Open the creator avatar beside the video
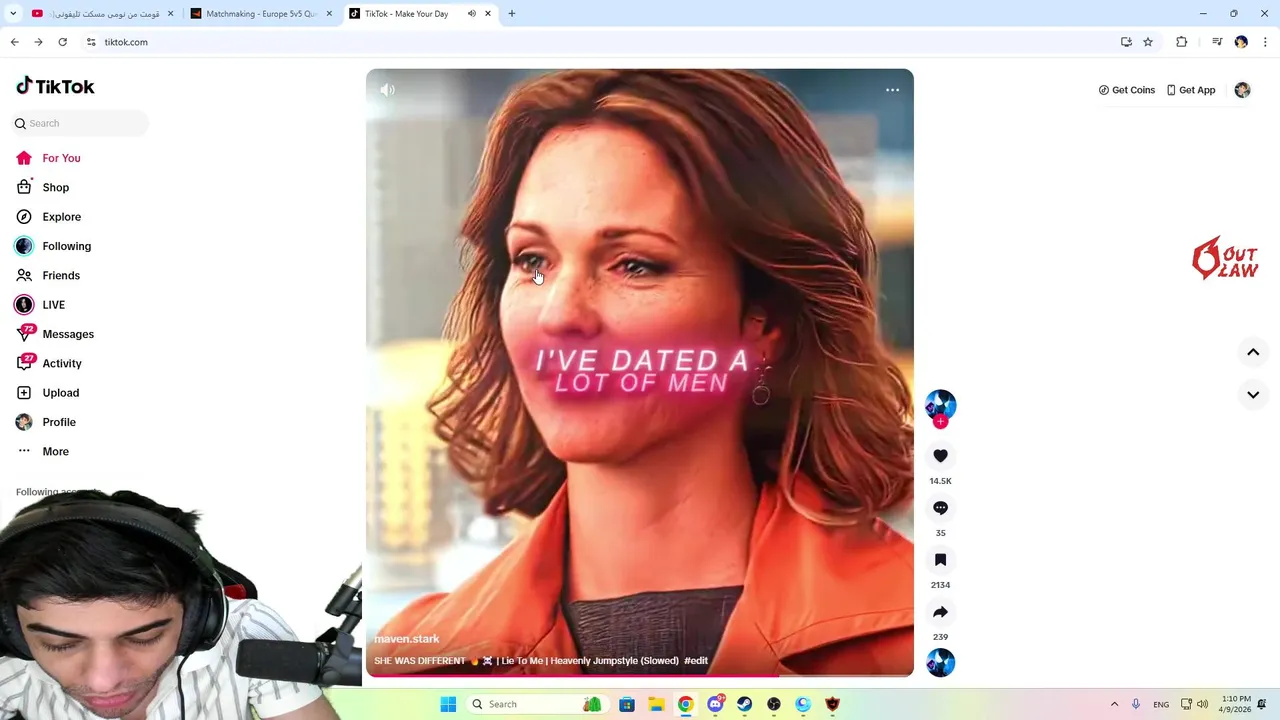The image size is (1280, 720). [x=940, y=404]
